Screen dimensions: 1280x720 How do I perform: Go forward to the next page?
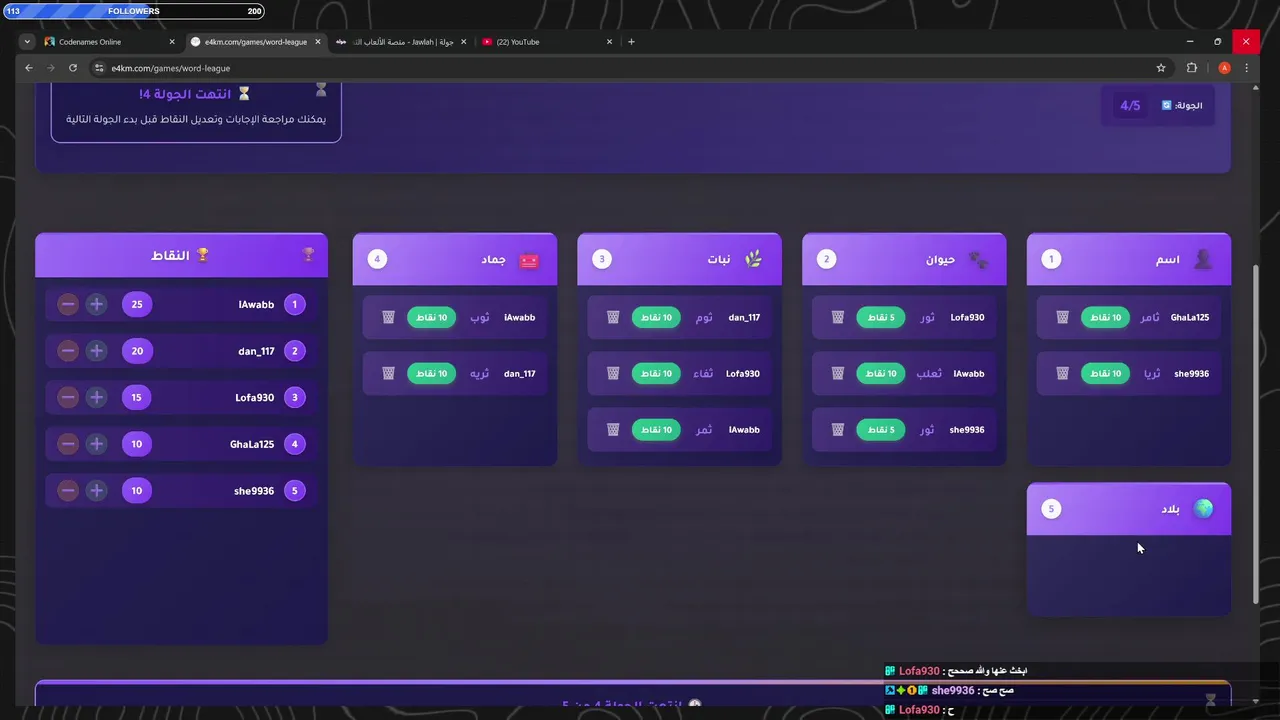click(51, 68)
